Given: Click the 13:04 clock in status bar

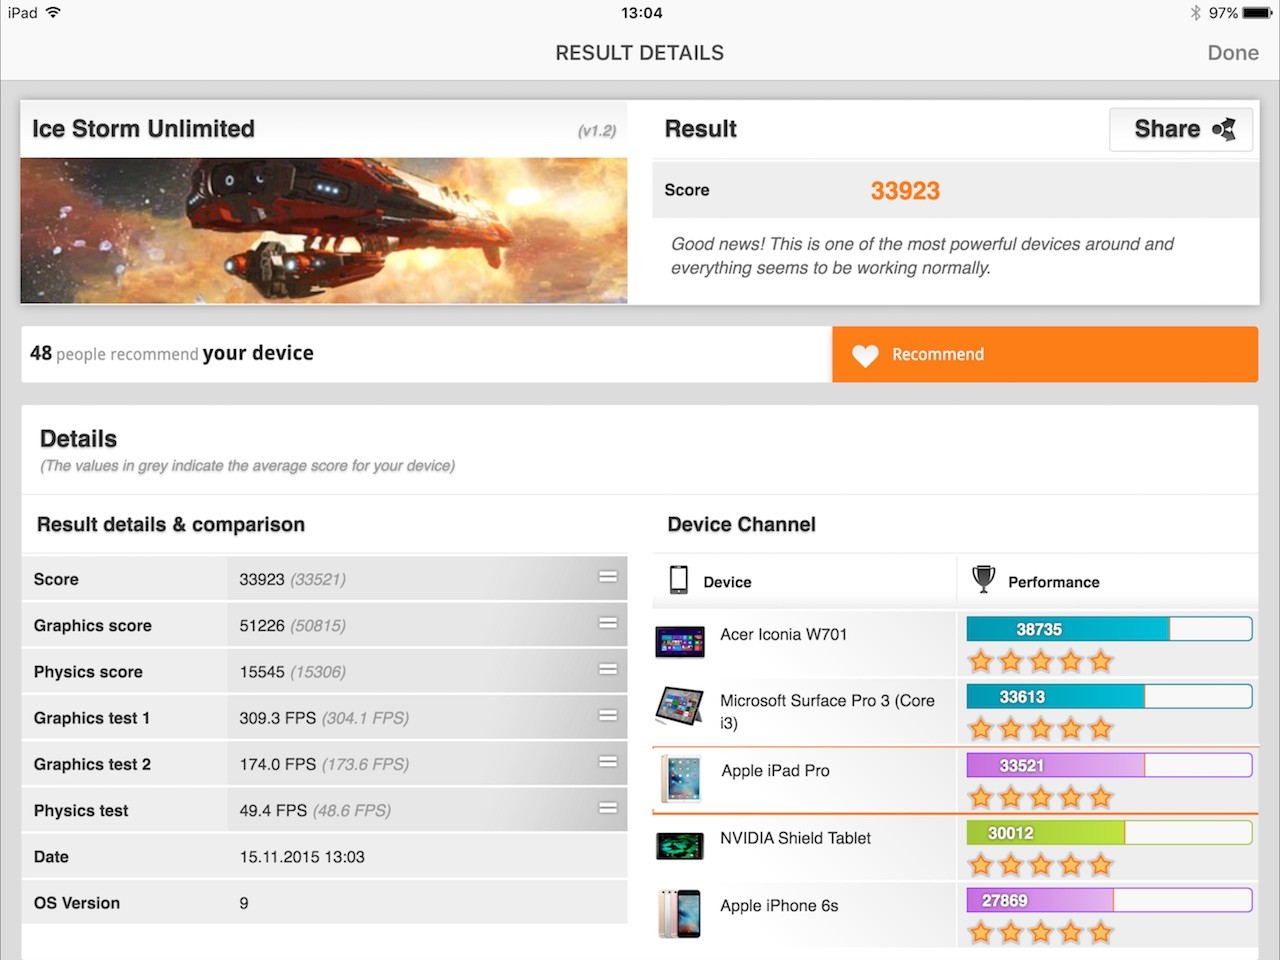Looking at the screenshot, I should (641, 13).
